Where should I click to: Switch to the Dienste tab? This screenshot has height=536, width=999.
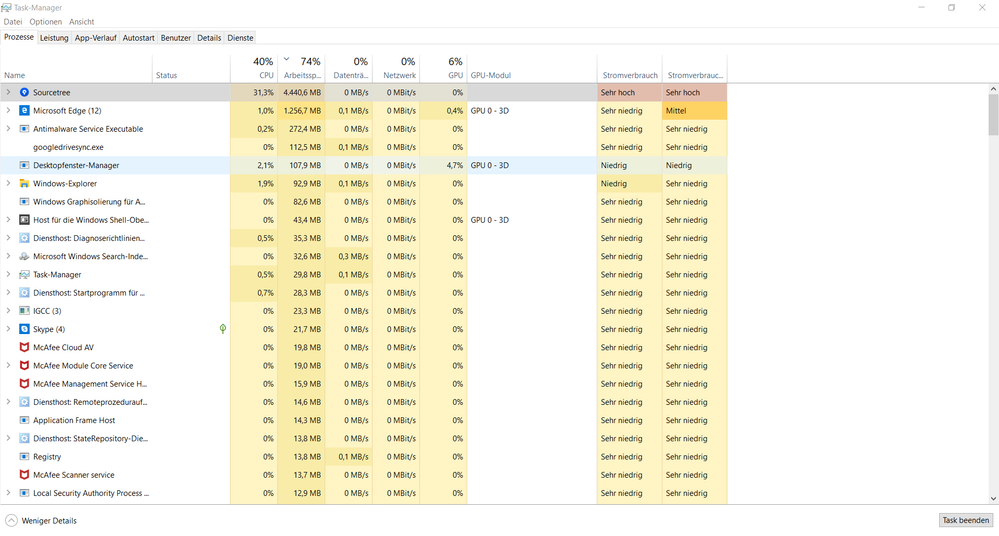tap(240, 38)
